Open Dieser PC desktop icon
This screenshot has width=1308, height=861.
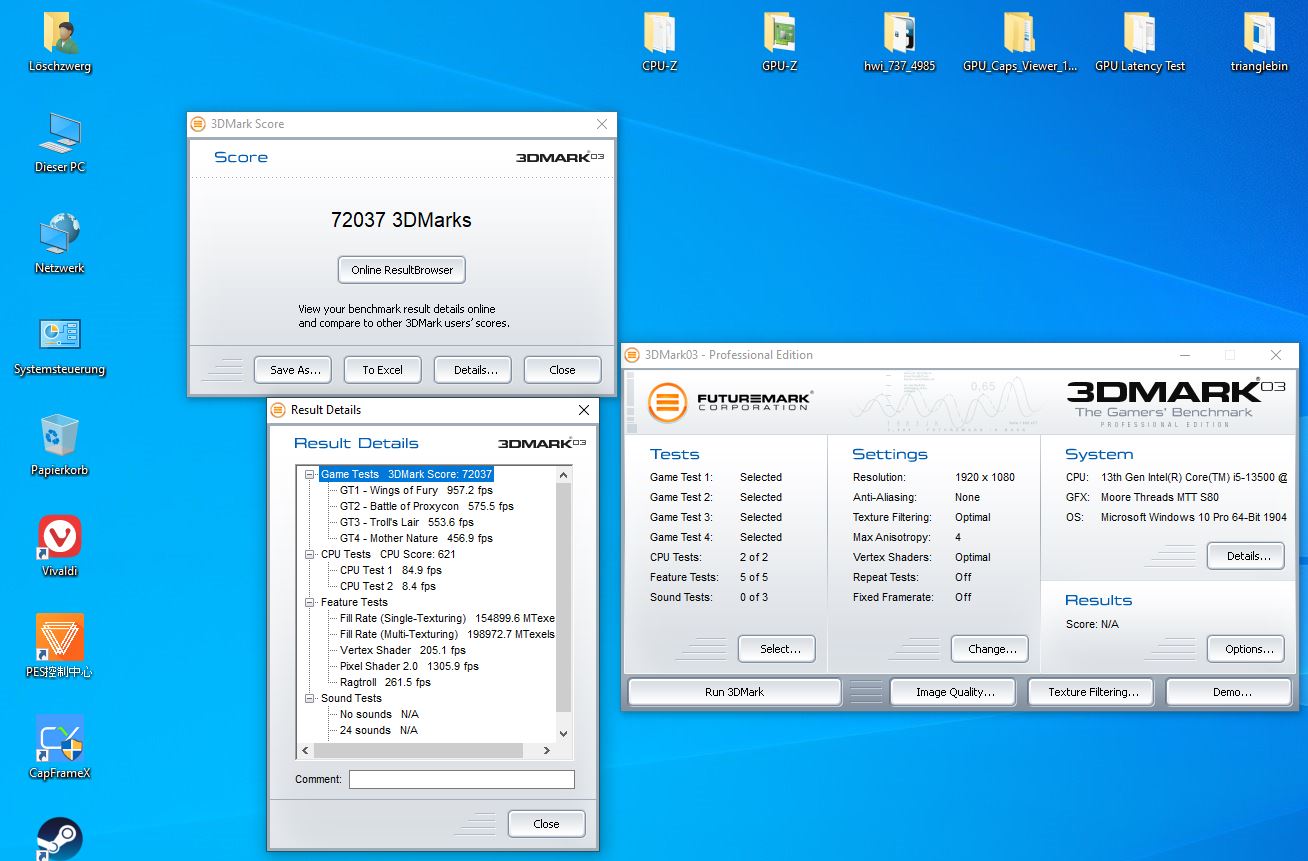tap(60, 143)
